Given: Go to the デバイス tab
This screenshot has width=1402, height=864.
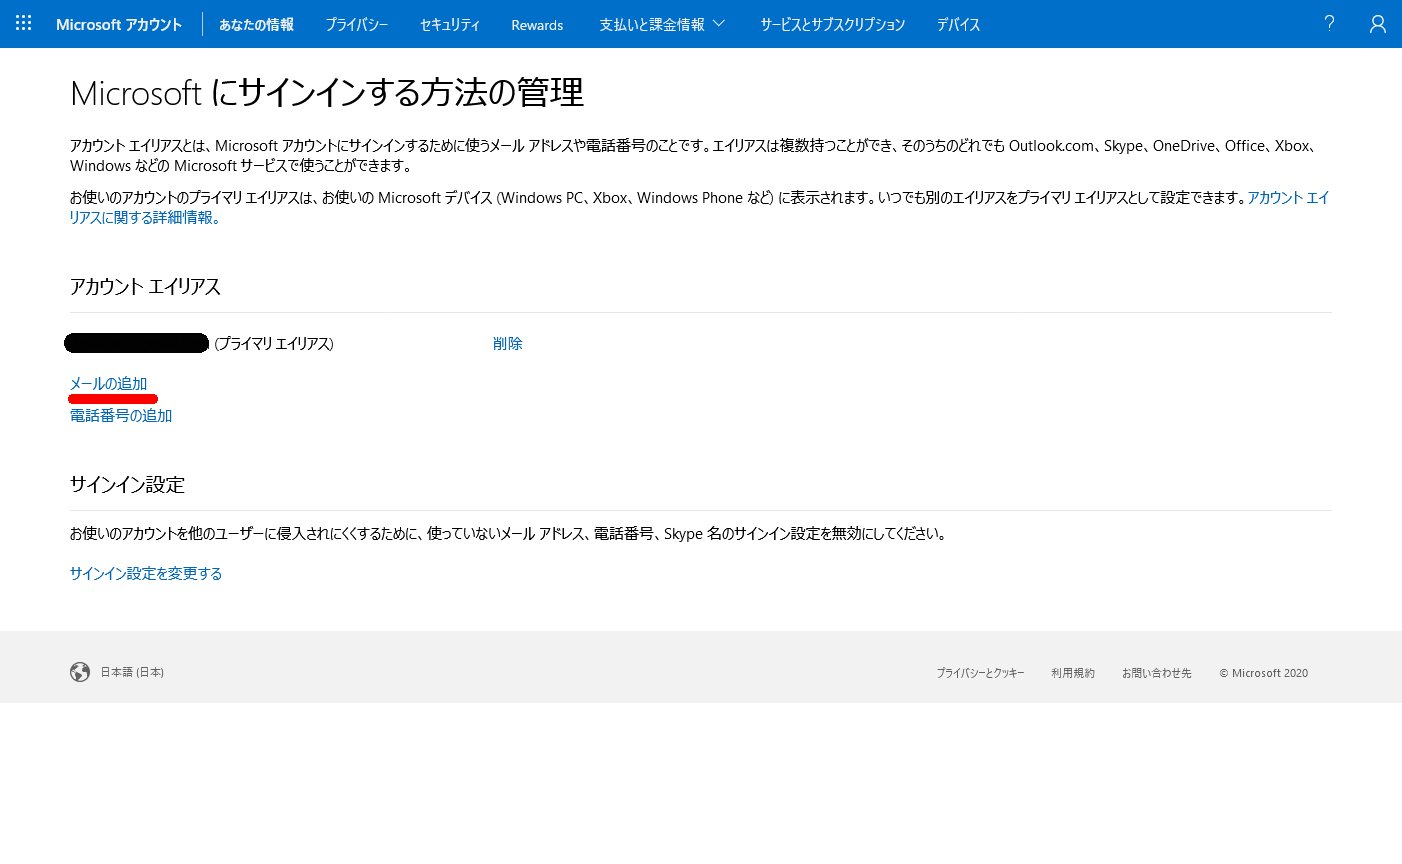Looking at the screenshot, I should pyautogui.click(x=958, y=25).
